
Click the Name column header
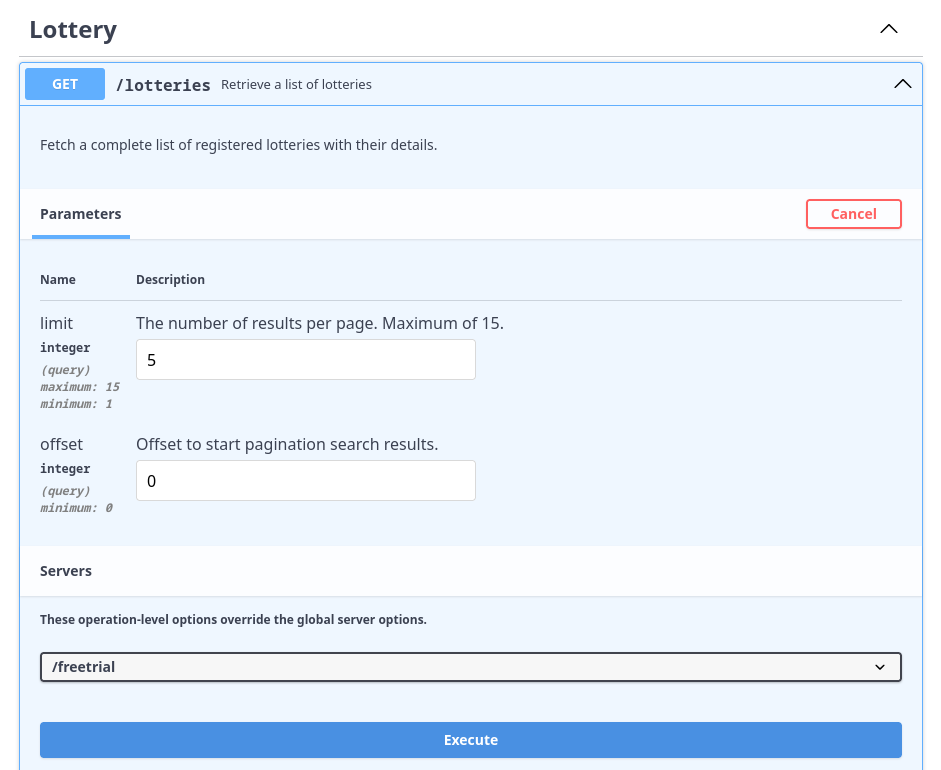[x=58, y=280]
